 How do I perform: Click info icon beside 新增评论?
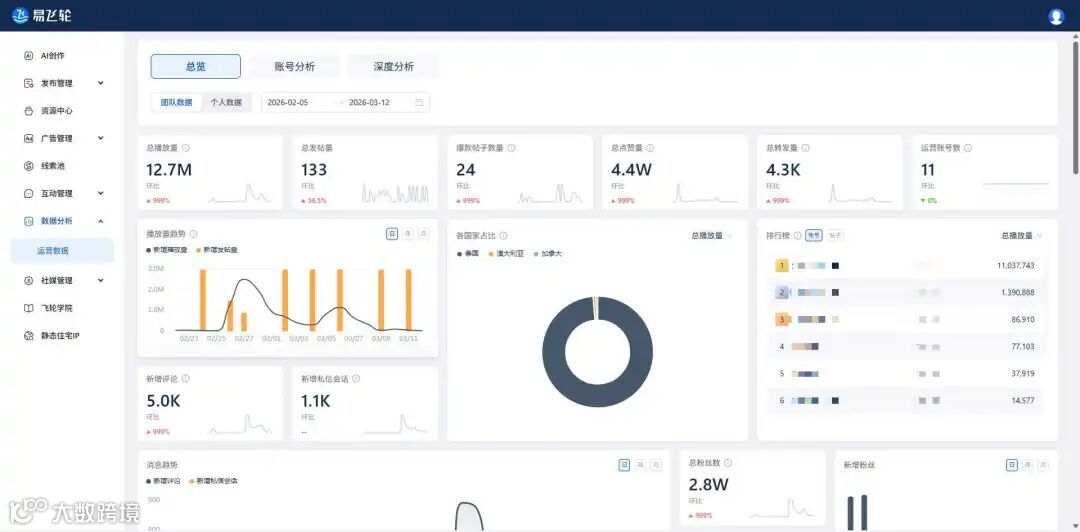(186, 378)
